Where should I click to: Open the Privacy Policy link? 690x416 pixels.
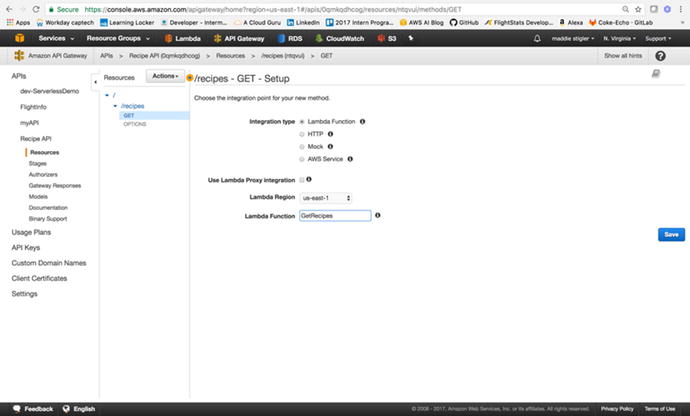click(617, 409)
